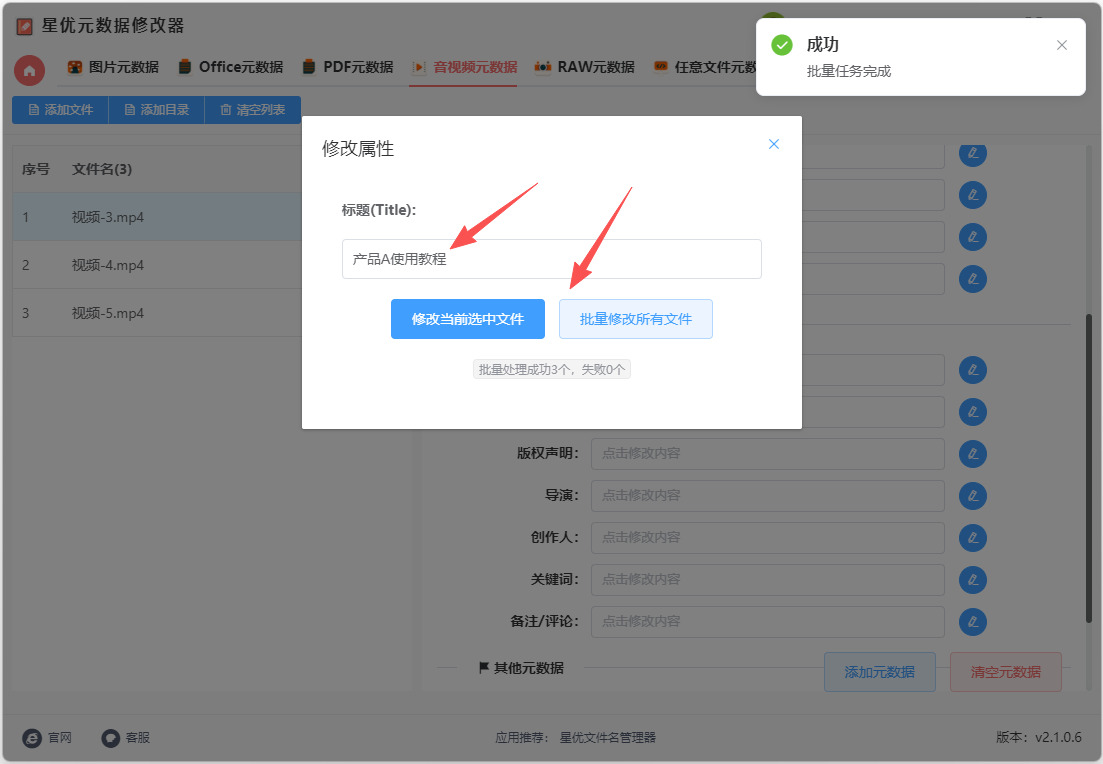
Task: Click the 备注/评论 input field
Action: (767, 622)
